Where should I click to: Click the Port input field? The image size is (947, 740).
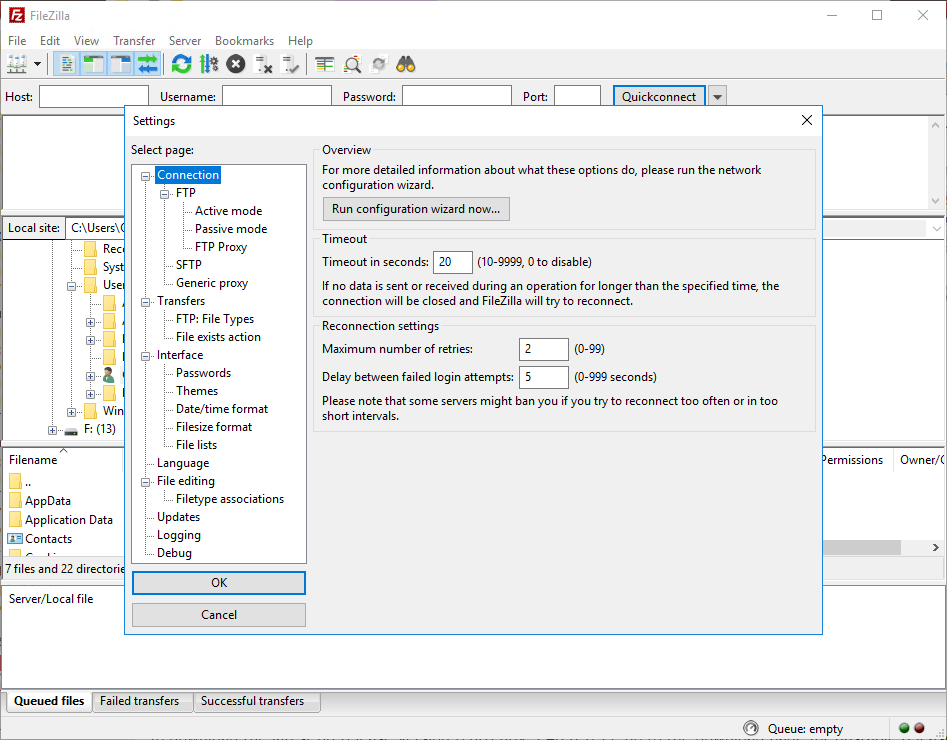577,97
